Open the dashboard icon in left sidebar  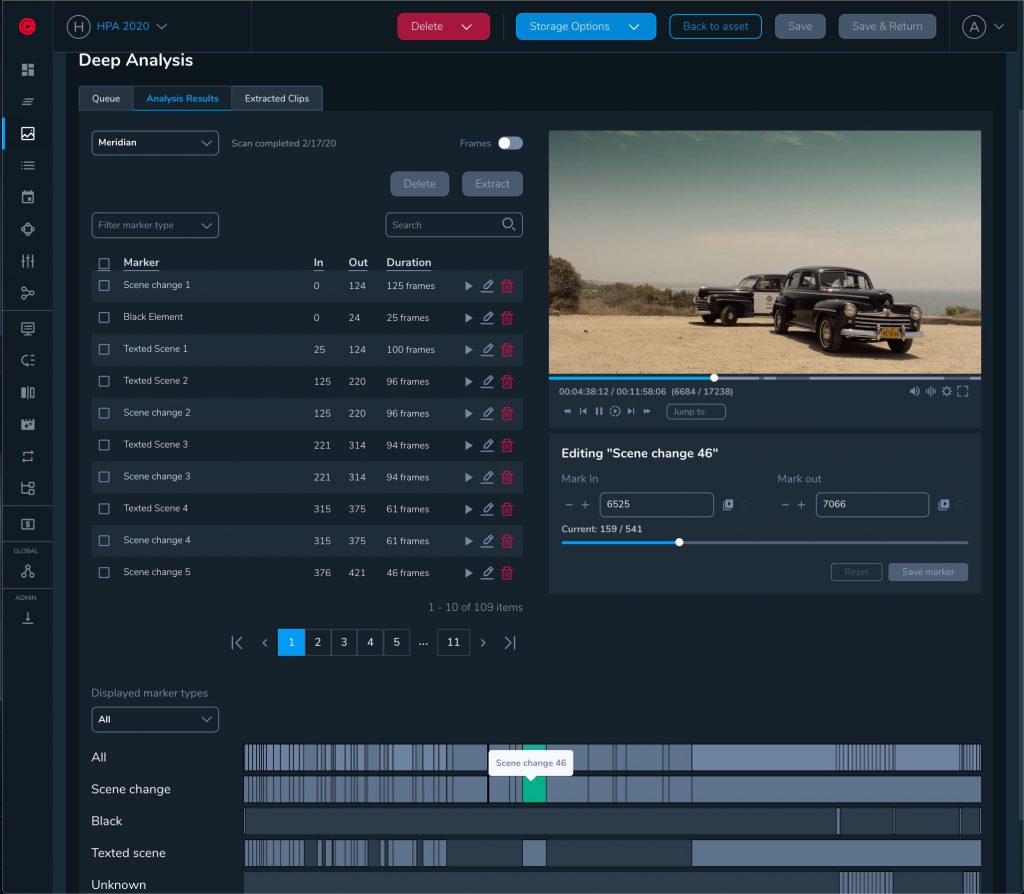(x=28, y=70)
